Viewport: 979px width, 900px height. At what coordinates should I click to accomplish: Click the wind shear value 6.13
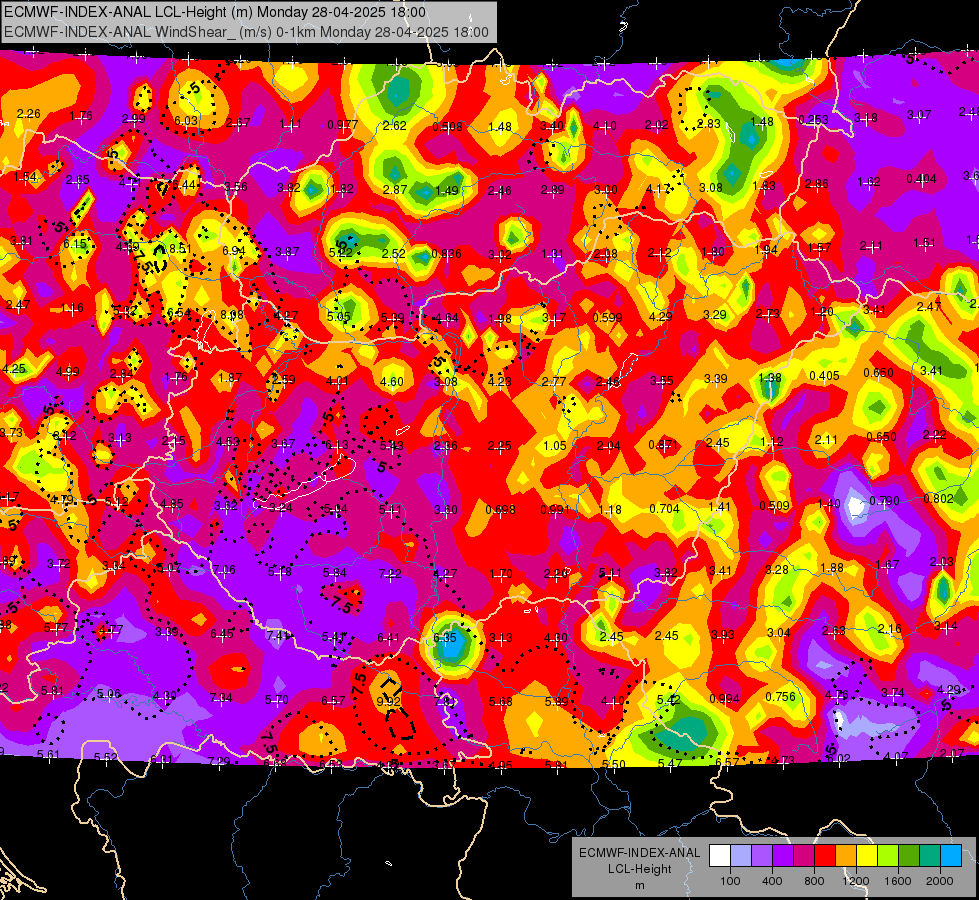pyautogui.click(x=337, y=445)
